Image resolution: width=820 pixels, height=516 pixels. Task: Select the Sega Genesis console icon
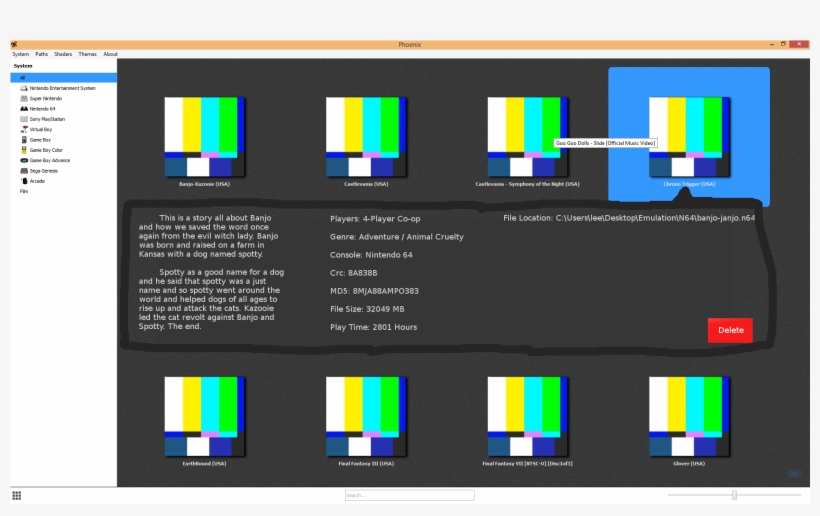[24, 171]
